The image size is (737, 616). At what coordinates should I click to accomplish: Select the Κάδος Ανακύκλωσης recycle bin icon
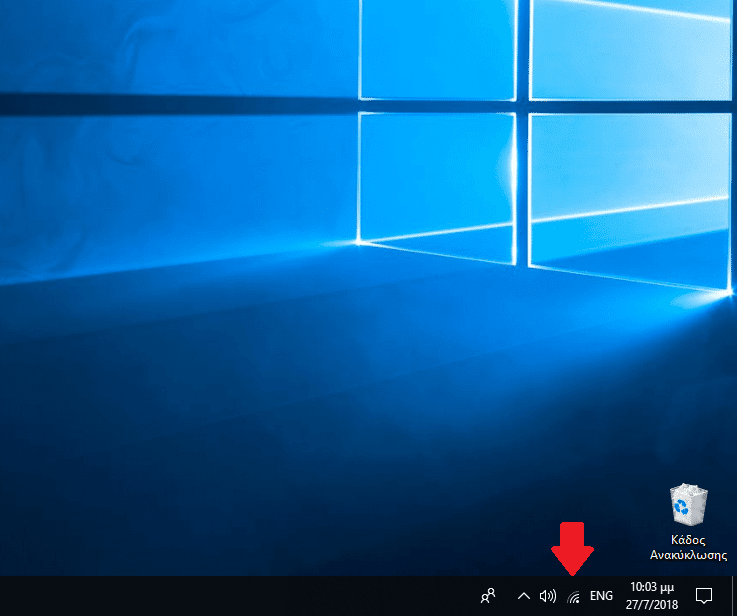click(688, 522)
